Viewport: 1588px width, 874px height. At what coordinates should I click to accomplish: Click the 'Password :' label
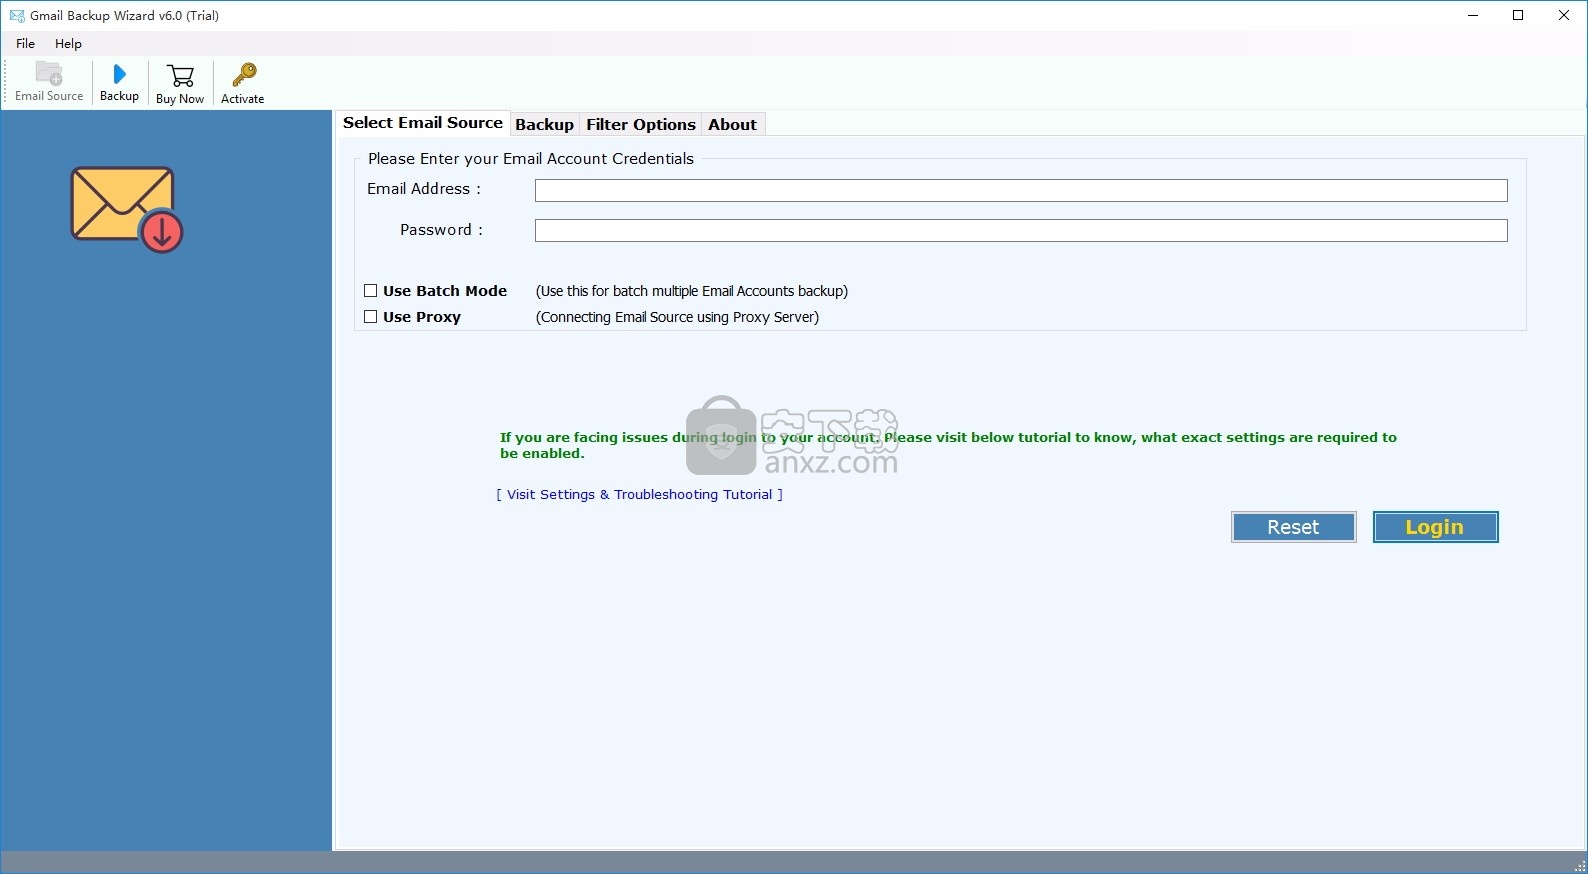[x=442, y=230]
